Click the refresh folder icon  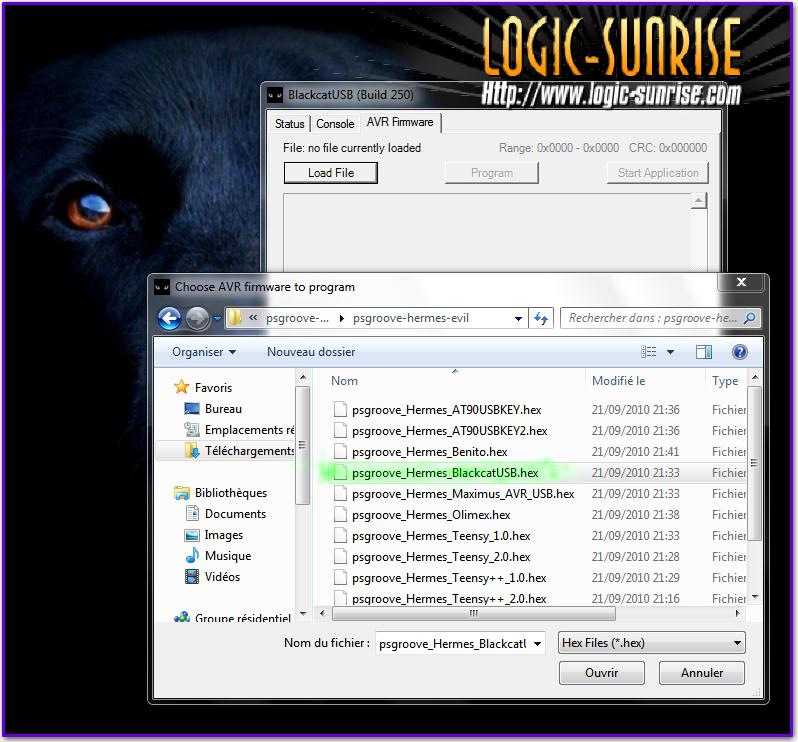(541, 318)
